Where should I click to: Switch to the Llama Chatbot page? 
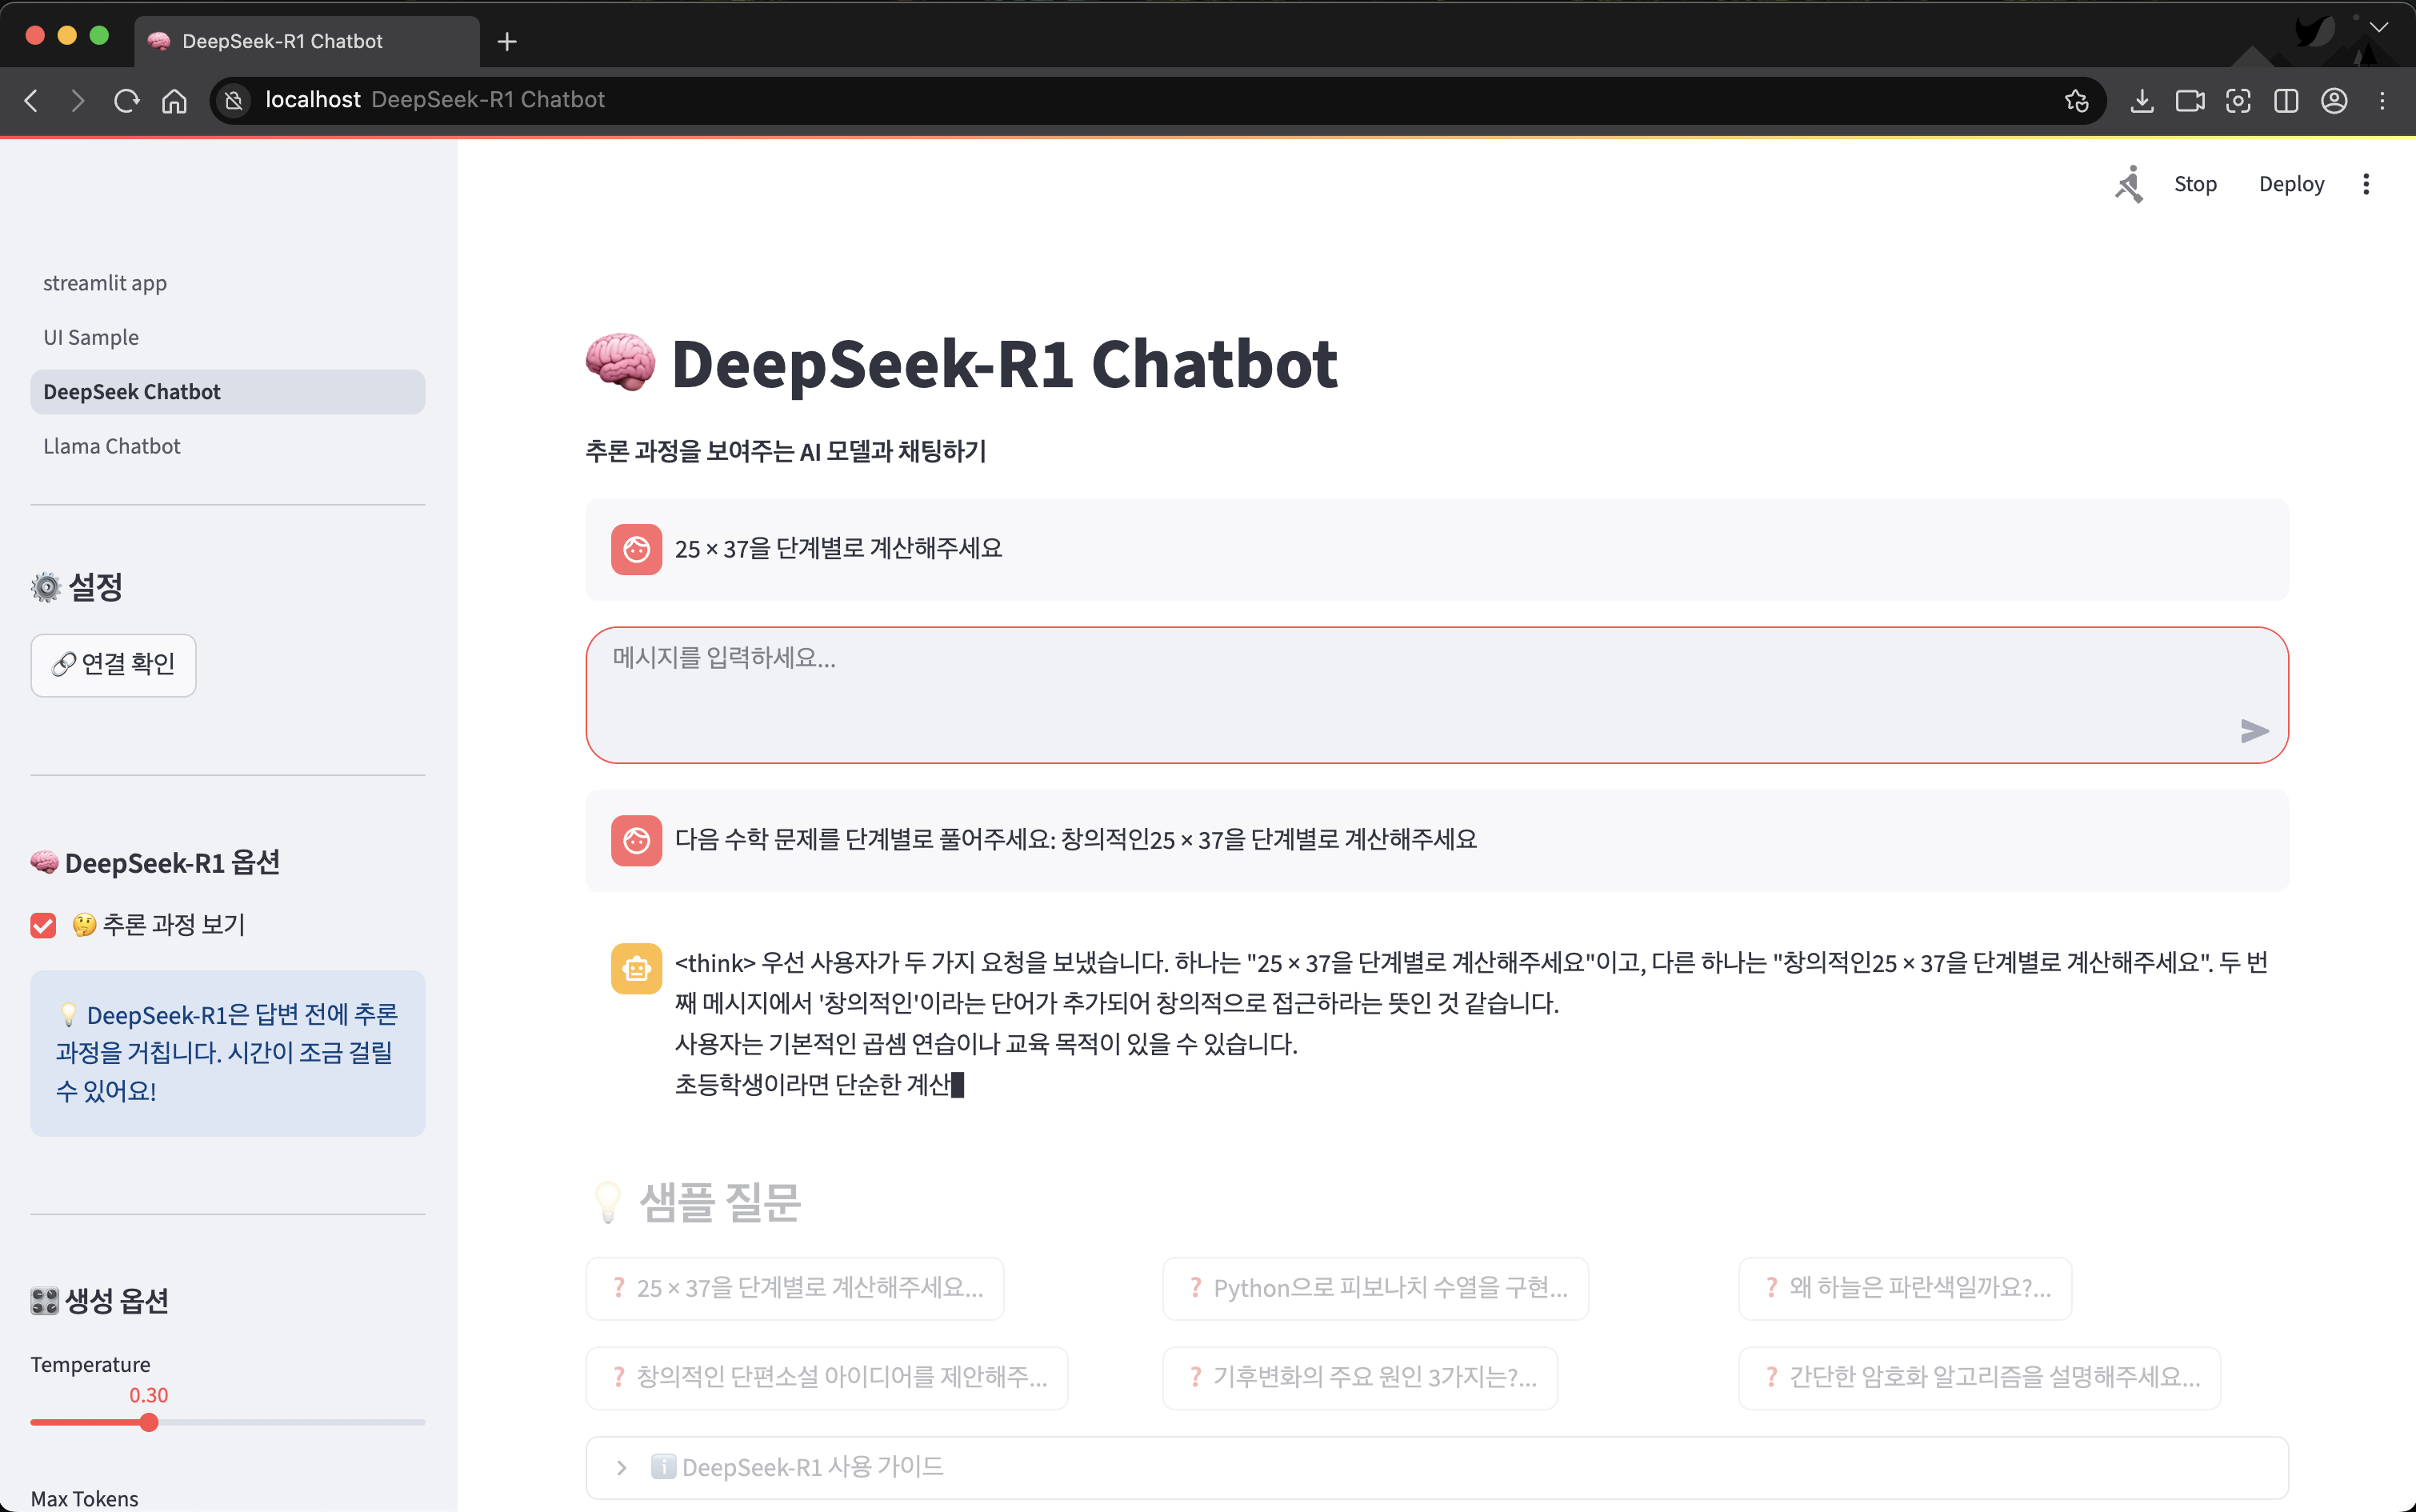(x=112, y=446)
